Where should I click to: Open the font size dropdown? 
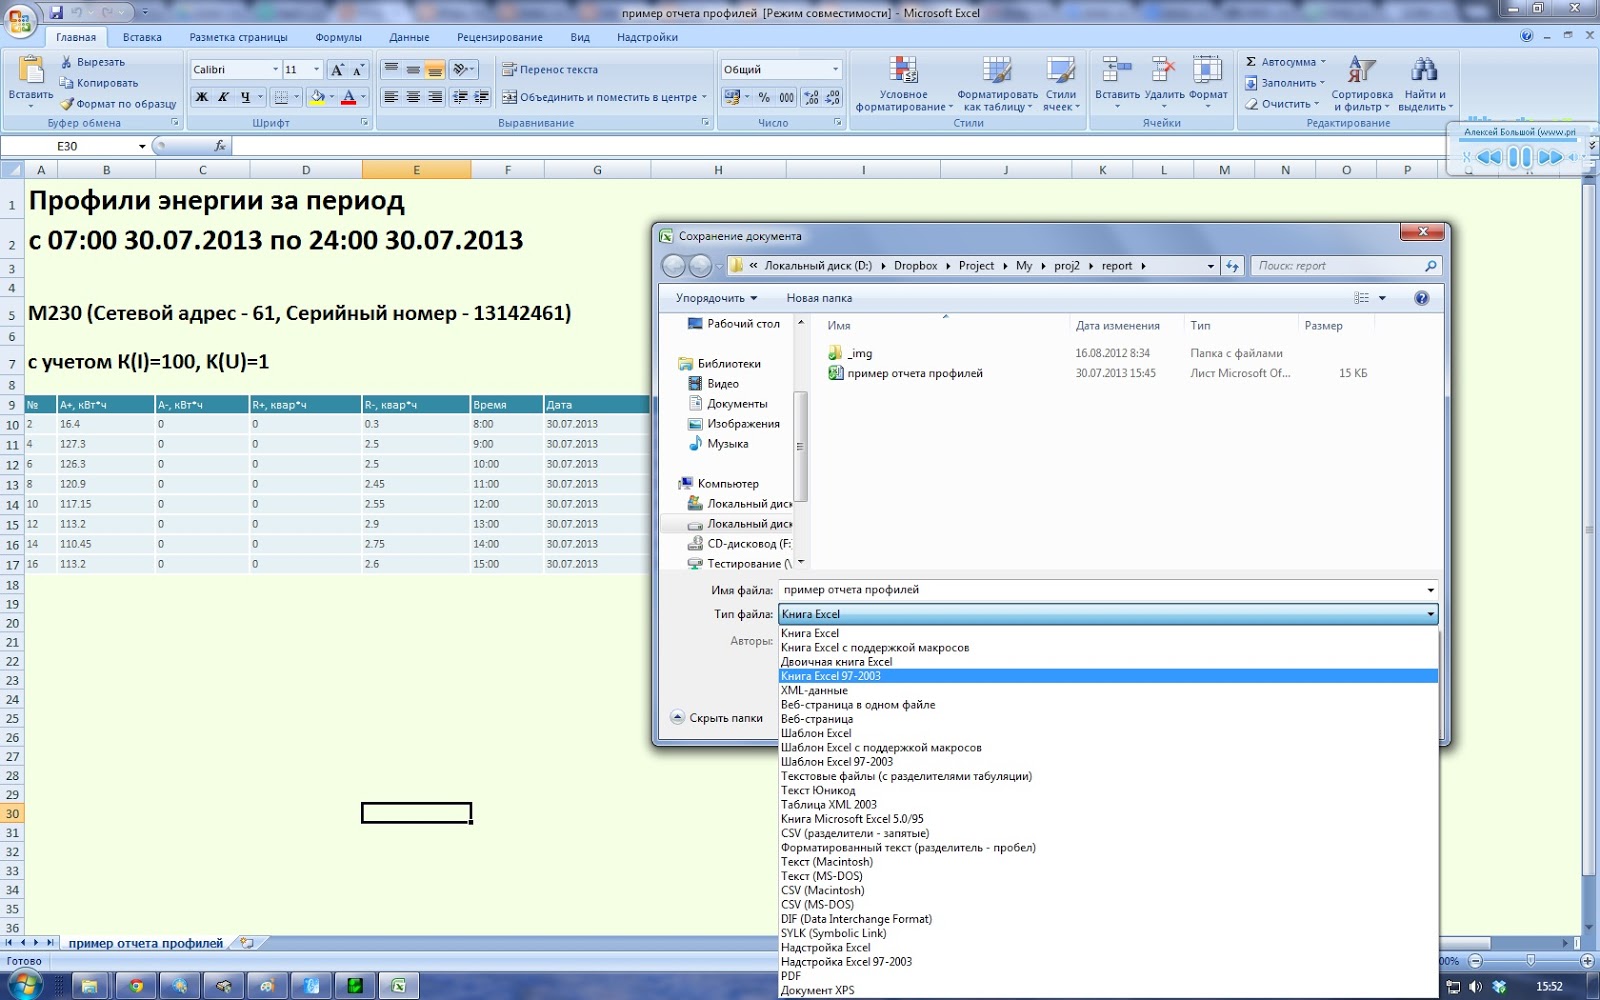click(316, 68)
